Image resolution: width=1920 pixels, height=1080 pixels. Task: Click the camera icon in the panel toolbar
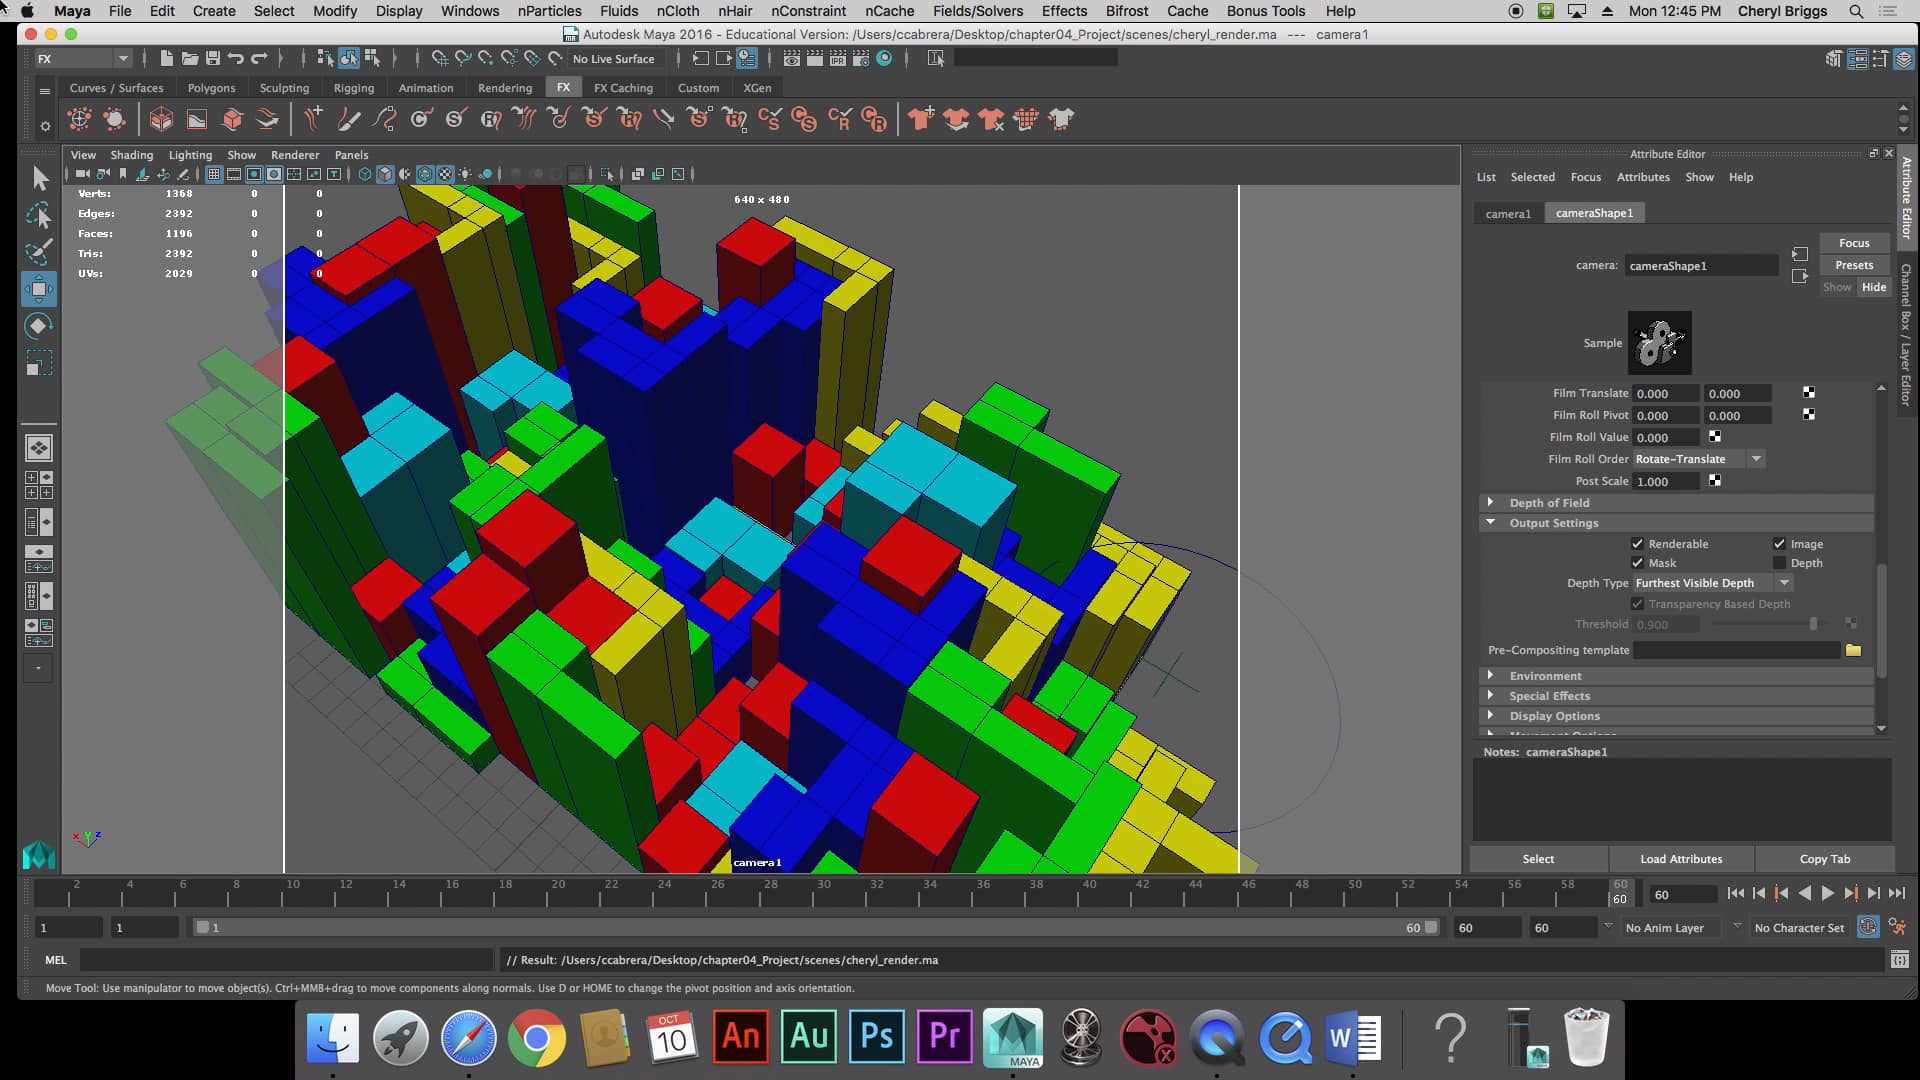(82, 174)
